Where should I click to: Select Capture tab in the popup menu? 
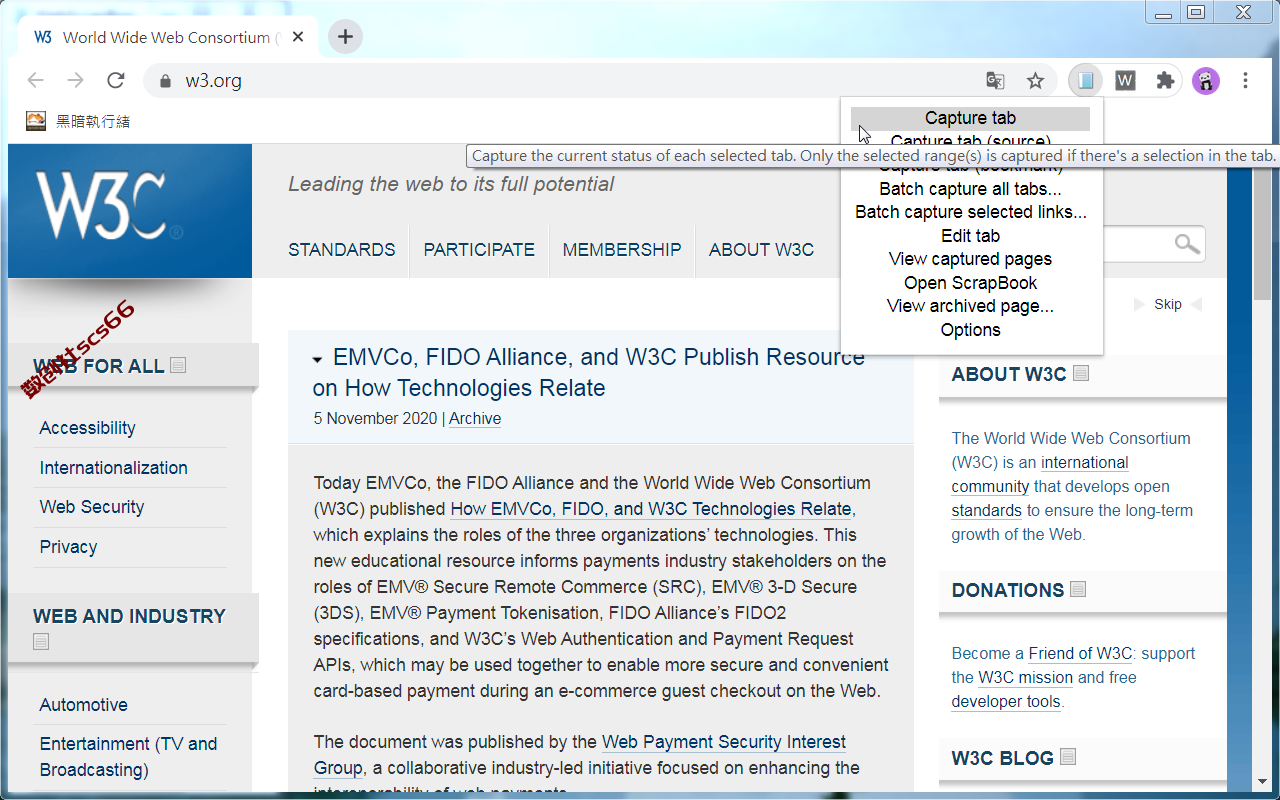click(970, 118)
